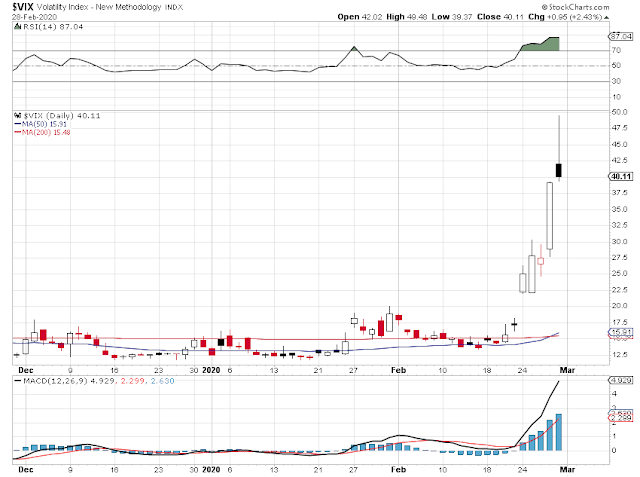The image size is (640, 477).
Task: Click the Low 39.37 value
Action: 452,17
